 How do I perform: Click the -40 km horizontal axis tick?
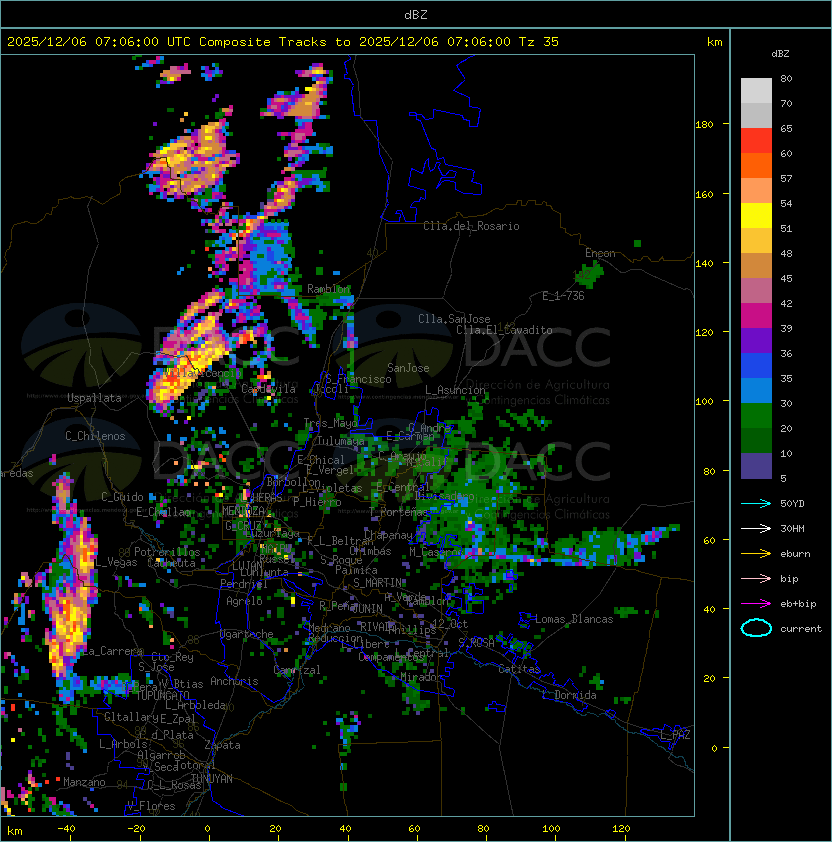[x=66, y=829]
